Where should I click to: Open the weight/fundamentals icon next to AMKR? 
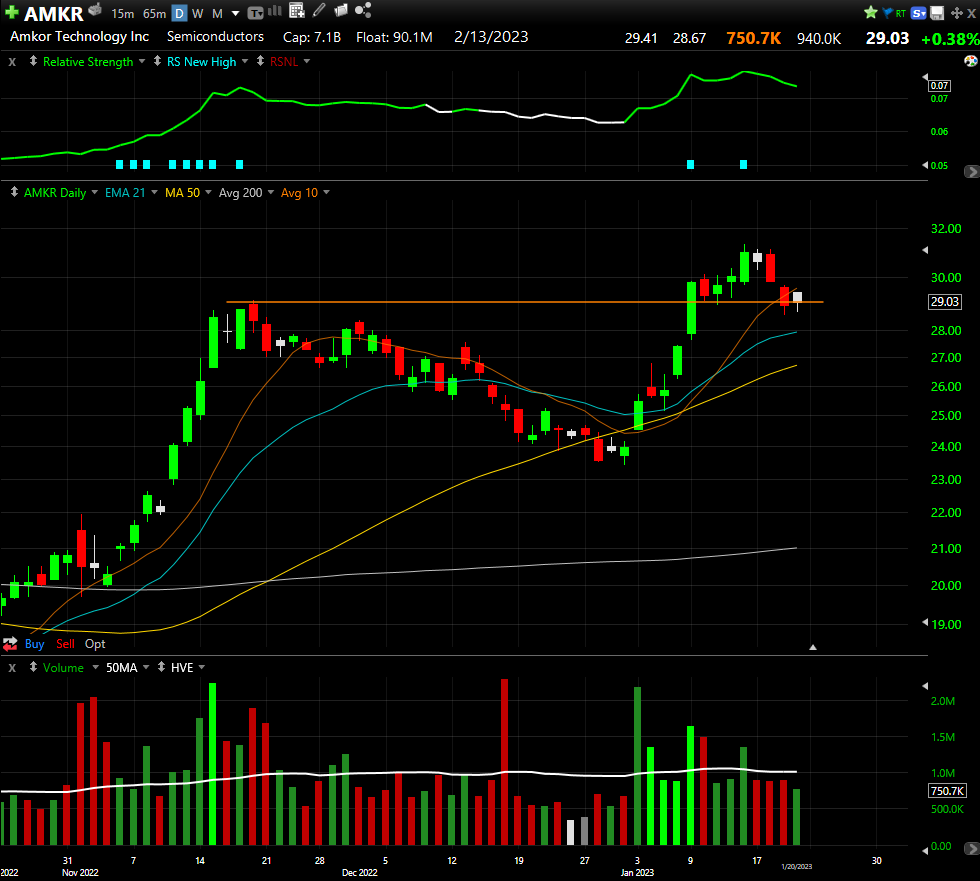point(95,9)
